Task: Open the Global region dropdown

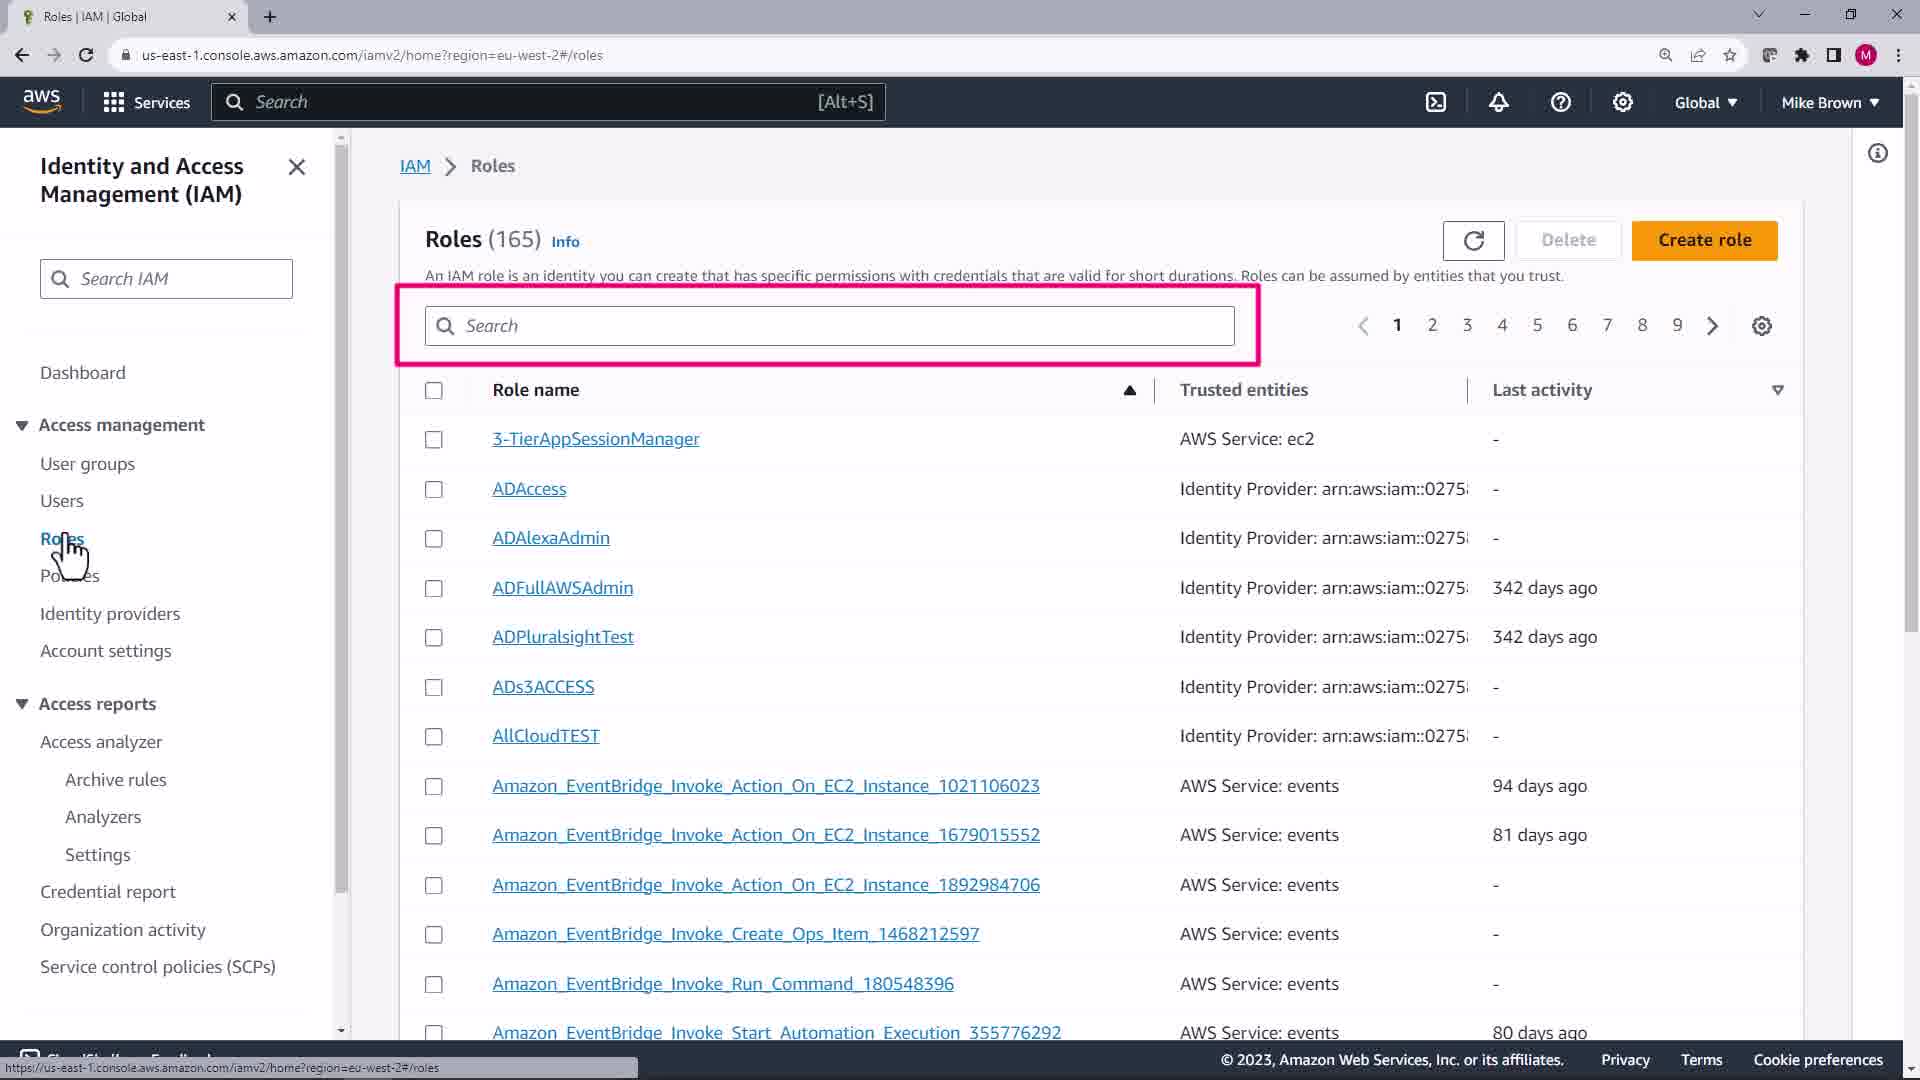Action: 1705,102
